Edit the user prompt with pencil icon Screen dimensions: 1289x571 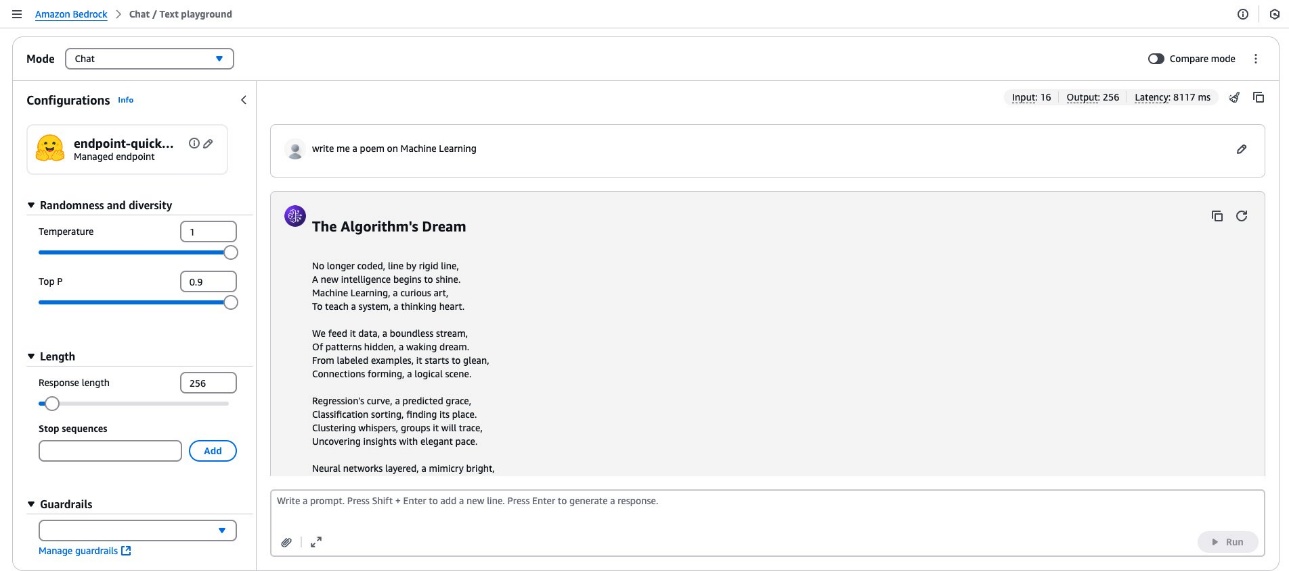tap(1242, 149)
